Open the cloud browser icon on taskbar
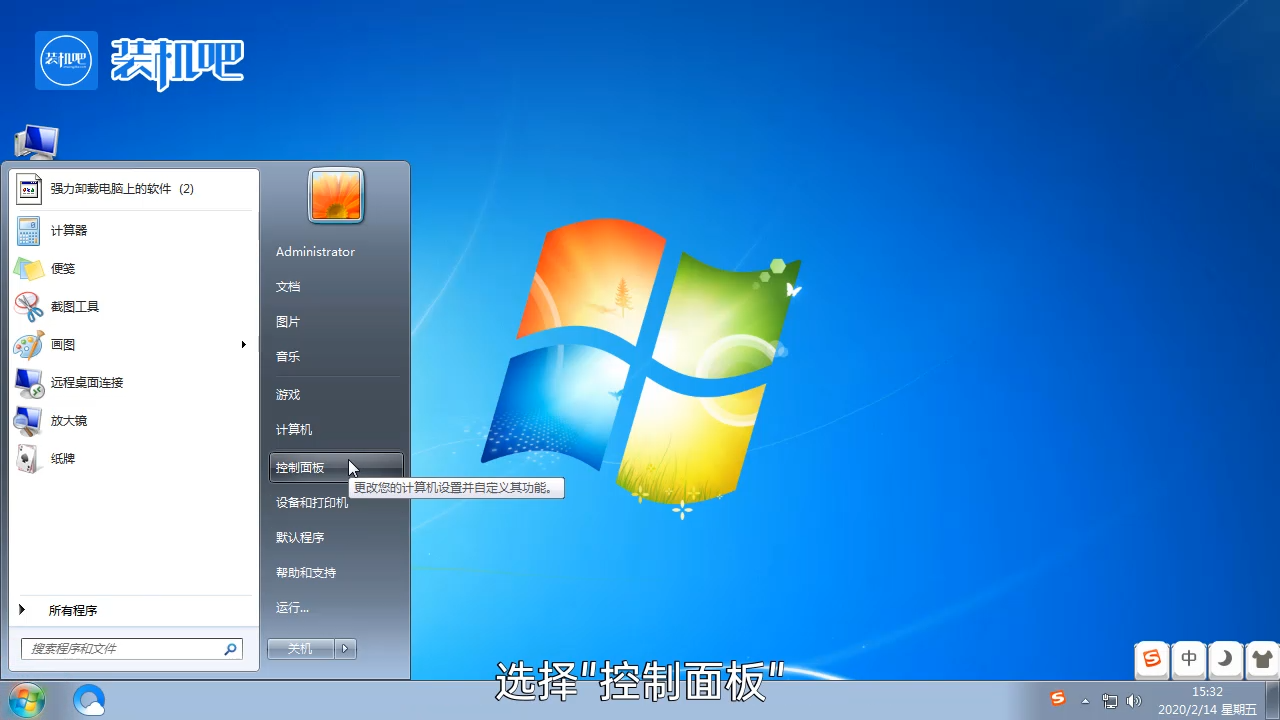Viewport: 1280px width, 720px height. [x=89, y=700]
